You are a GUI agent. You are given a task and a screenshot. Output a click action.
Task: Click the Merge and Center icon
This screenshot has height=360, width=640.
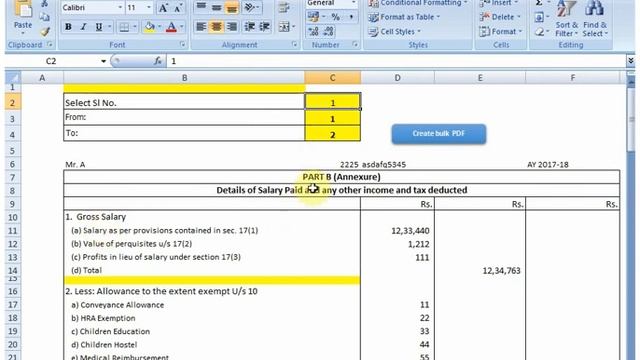coord(284,27)
